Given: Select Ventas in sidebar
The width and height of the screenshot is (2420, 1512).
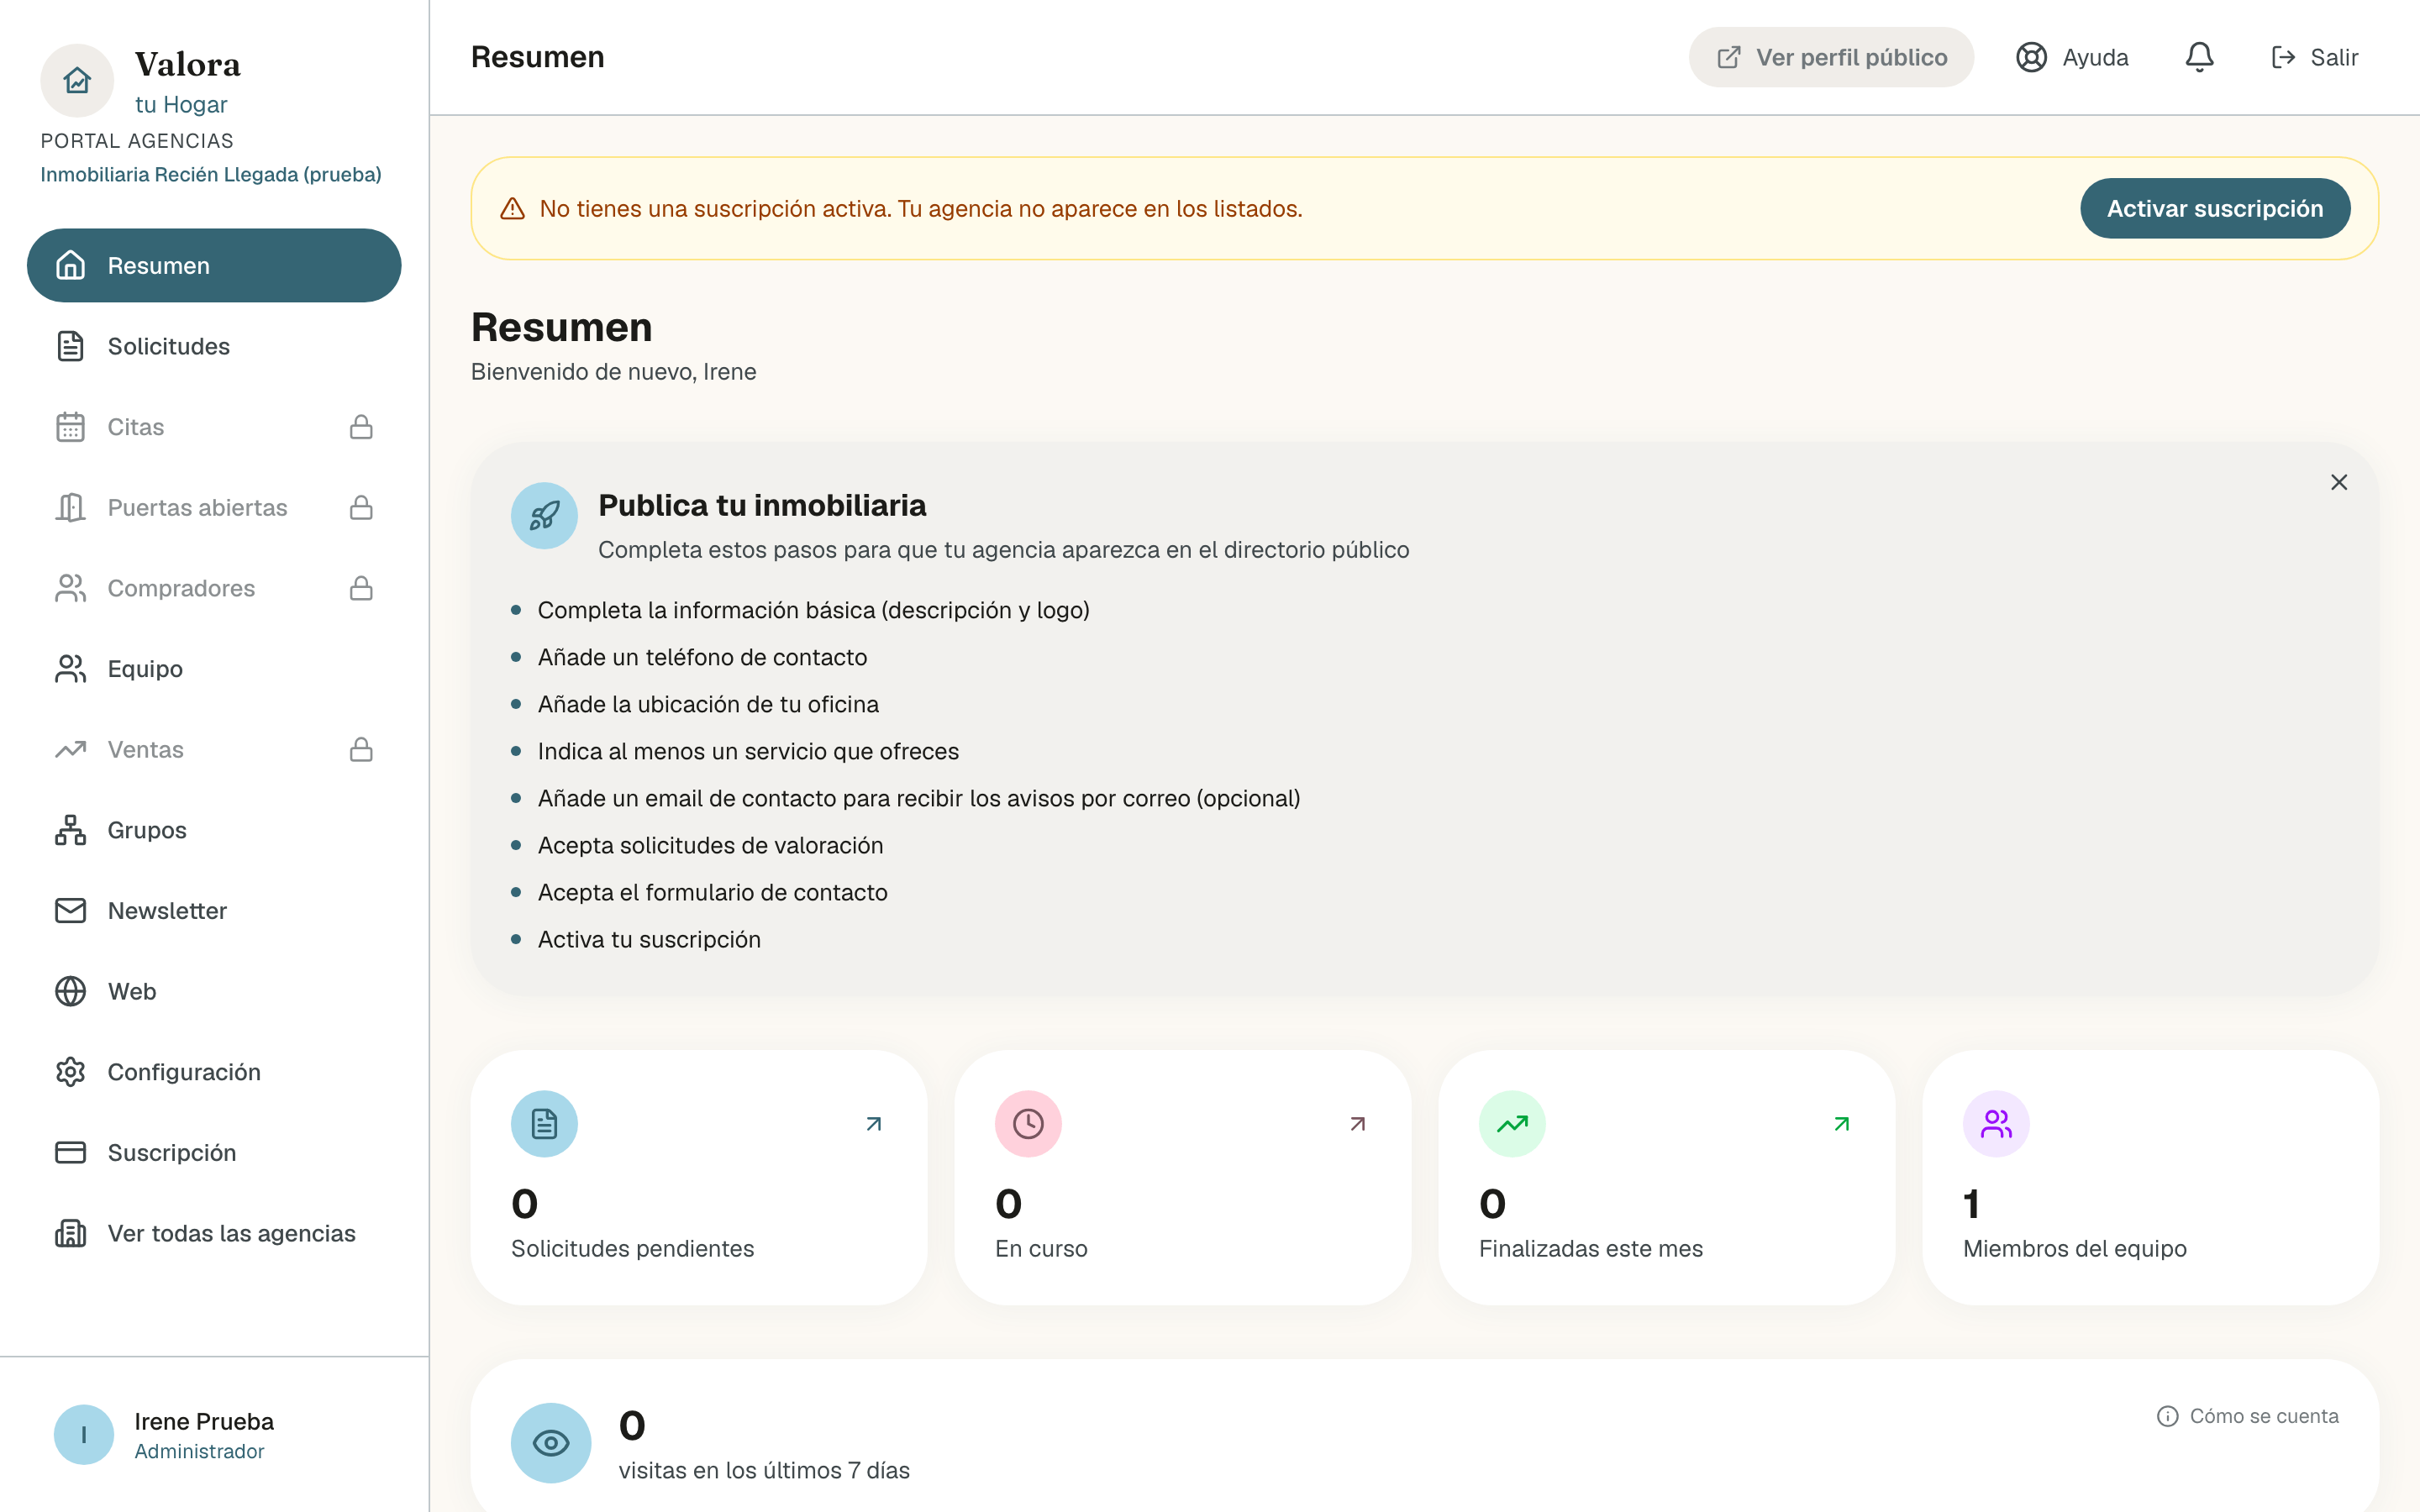Looking at the screenshot, I should pyautogui.click(x=214, y=750).
